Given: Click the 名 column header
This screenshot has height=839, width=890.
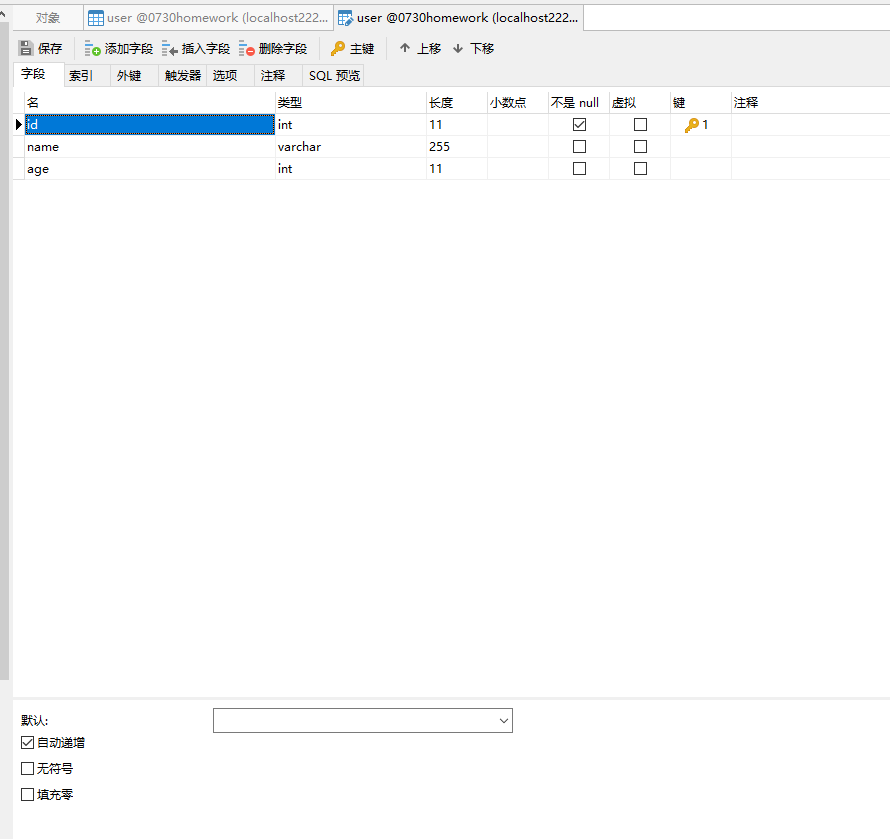Looking at the screenshot, I should pyautogui.click(x=150, y=103).
